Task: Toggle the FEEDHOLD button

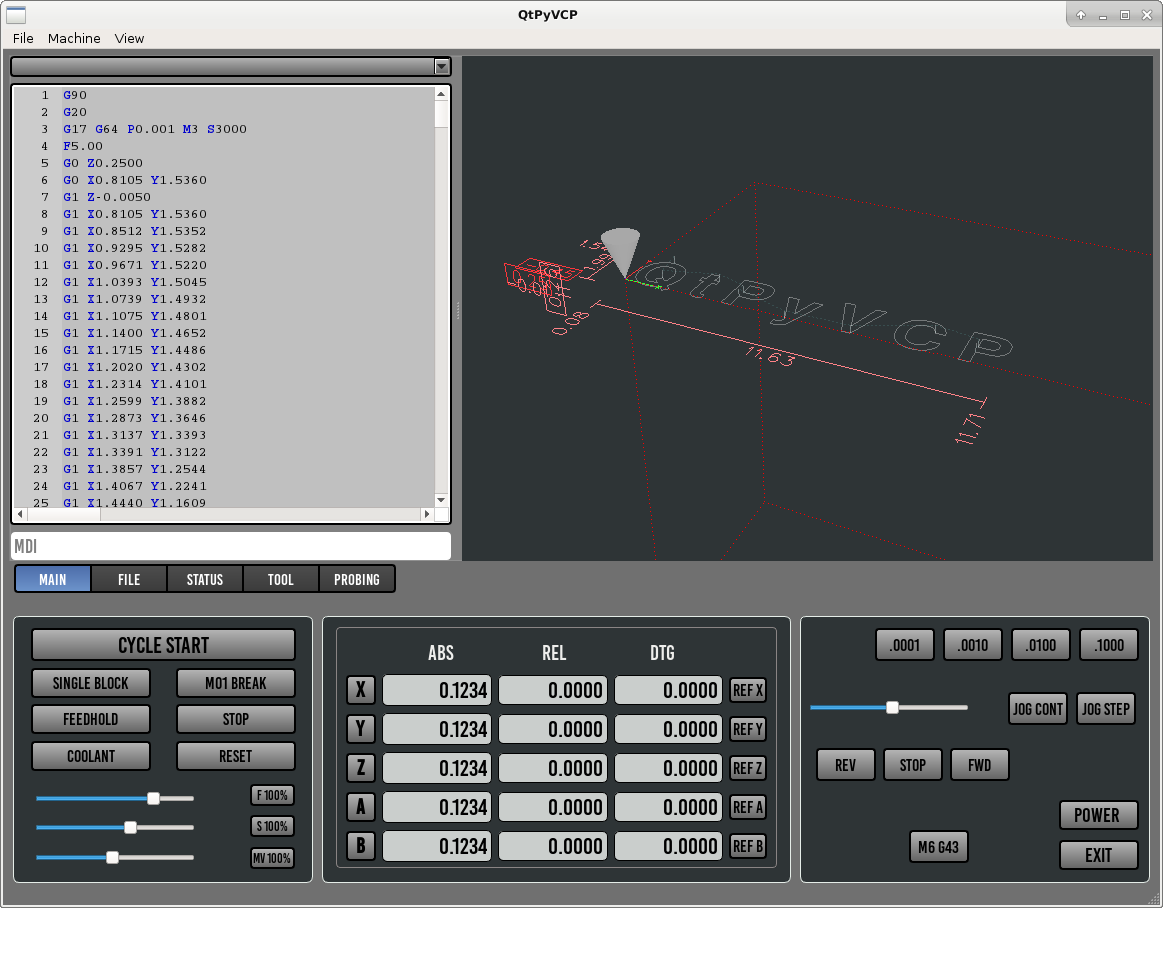Action: tap(91, 719)
